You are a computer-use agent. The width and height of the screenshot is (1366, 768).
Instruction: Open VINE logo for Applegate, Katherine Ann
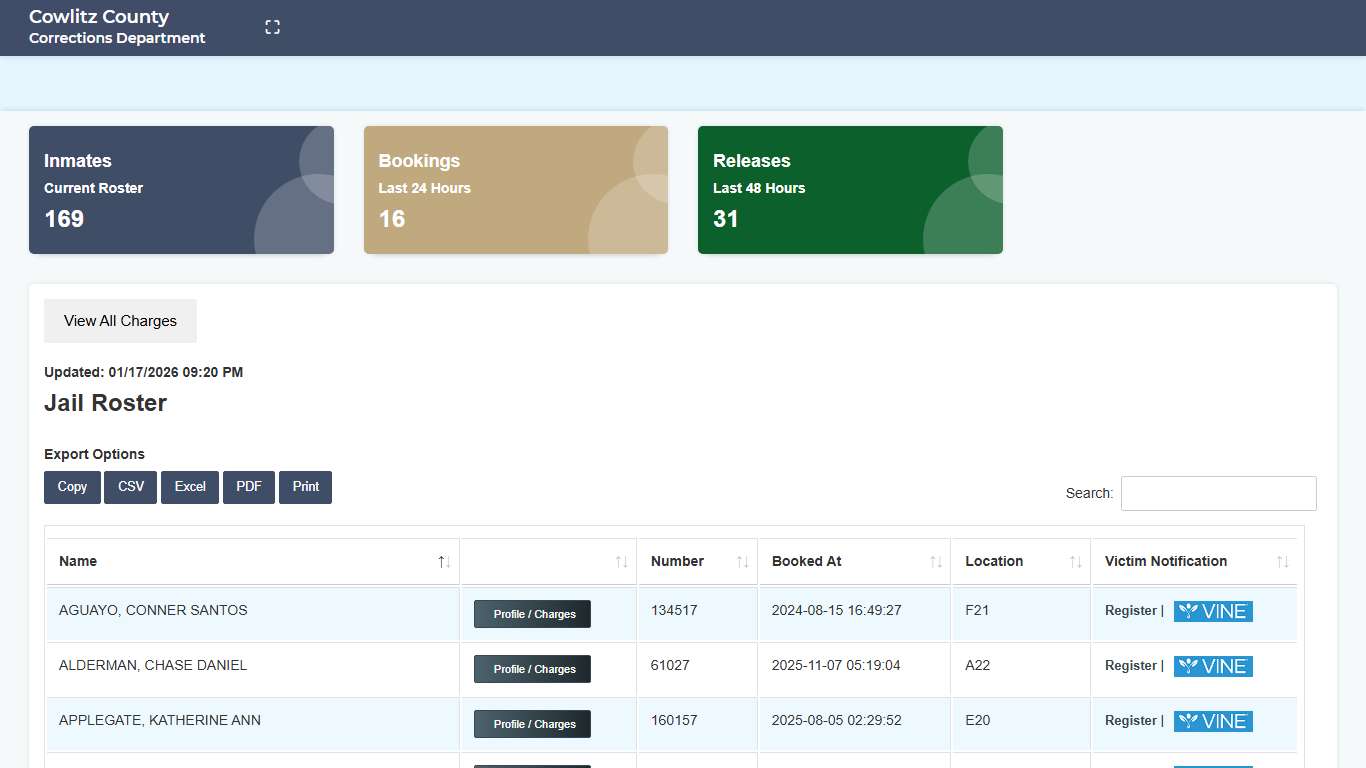(1213, 721)
